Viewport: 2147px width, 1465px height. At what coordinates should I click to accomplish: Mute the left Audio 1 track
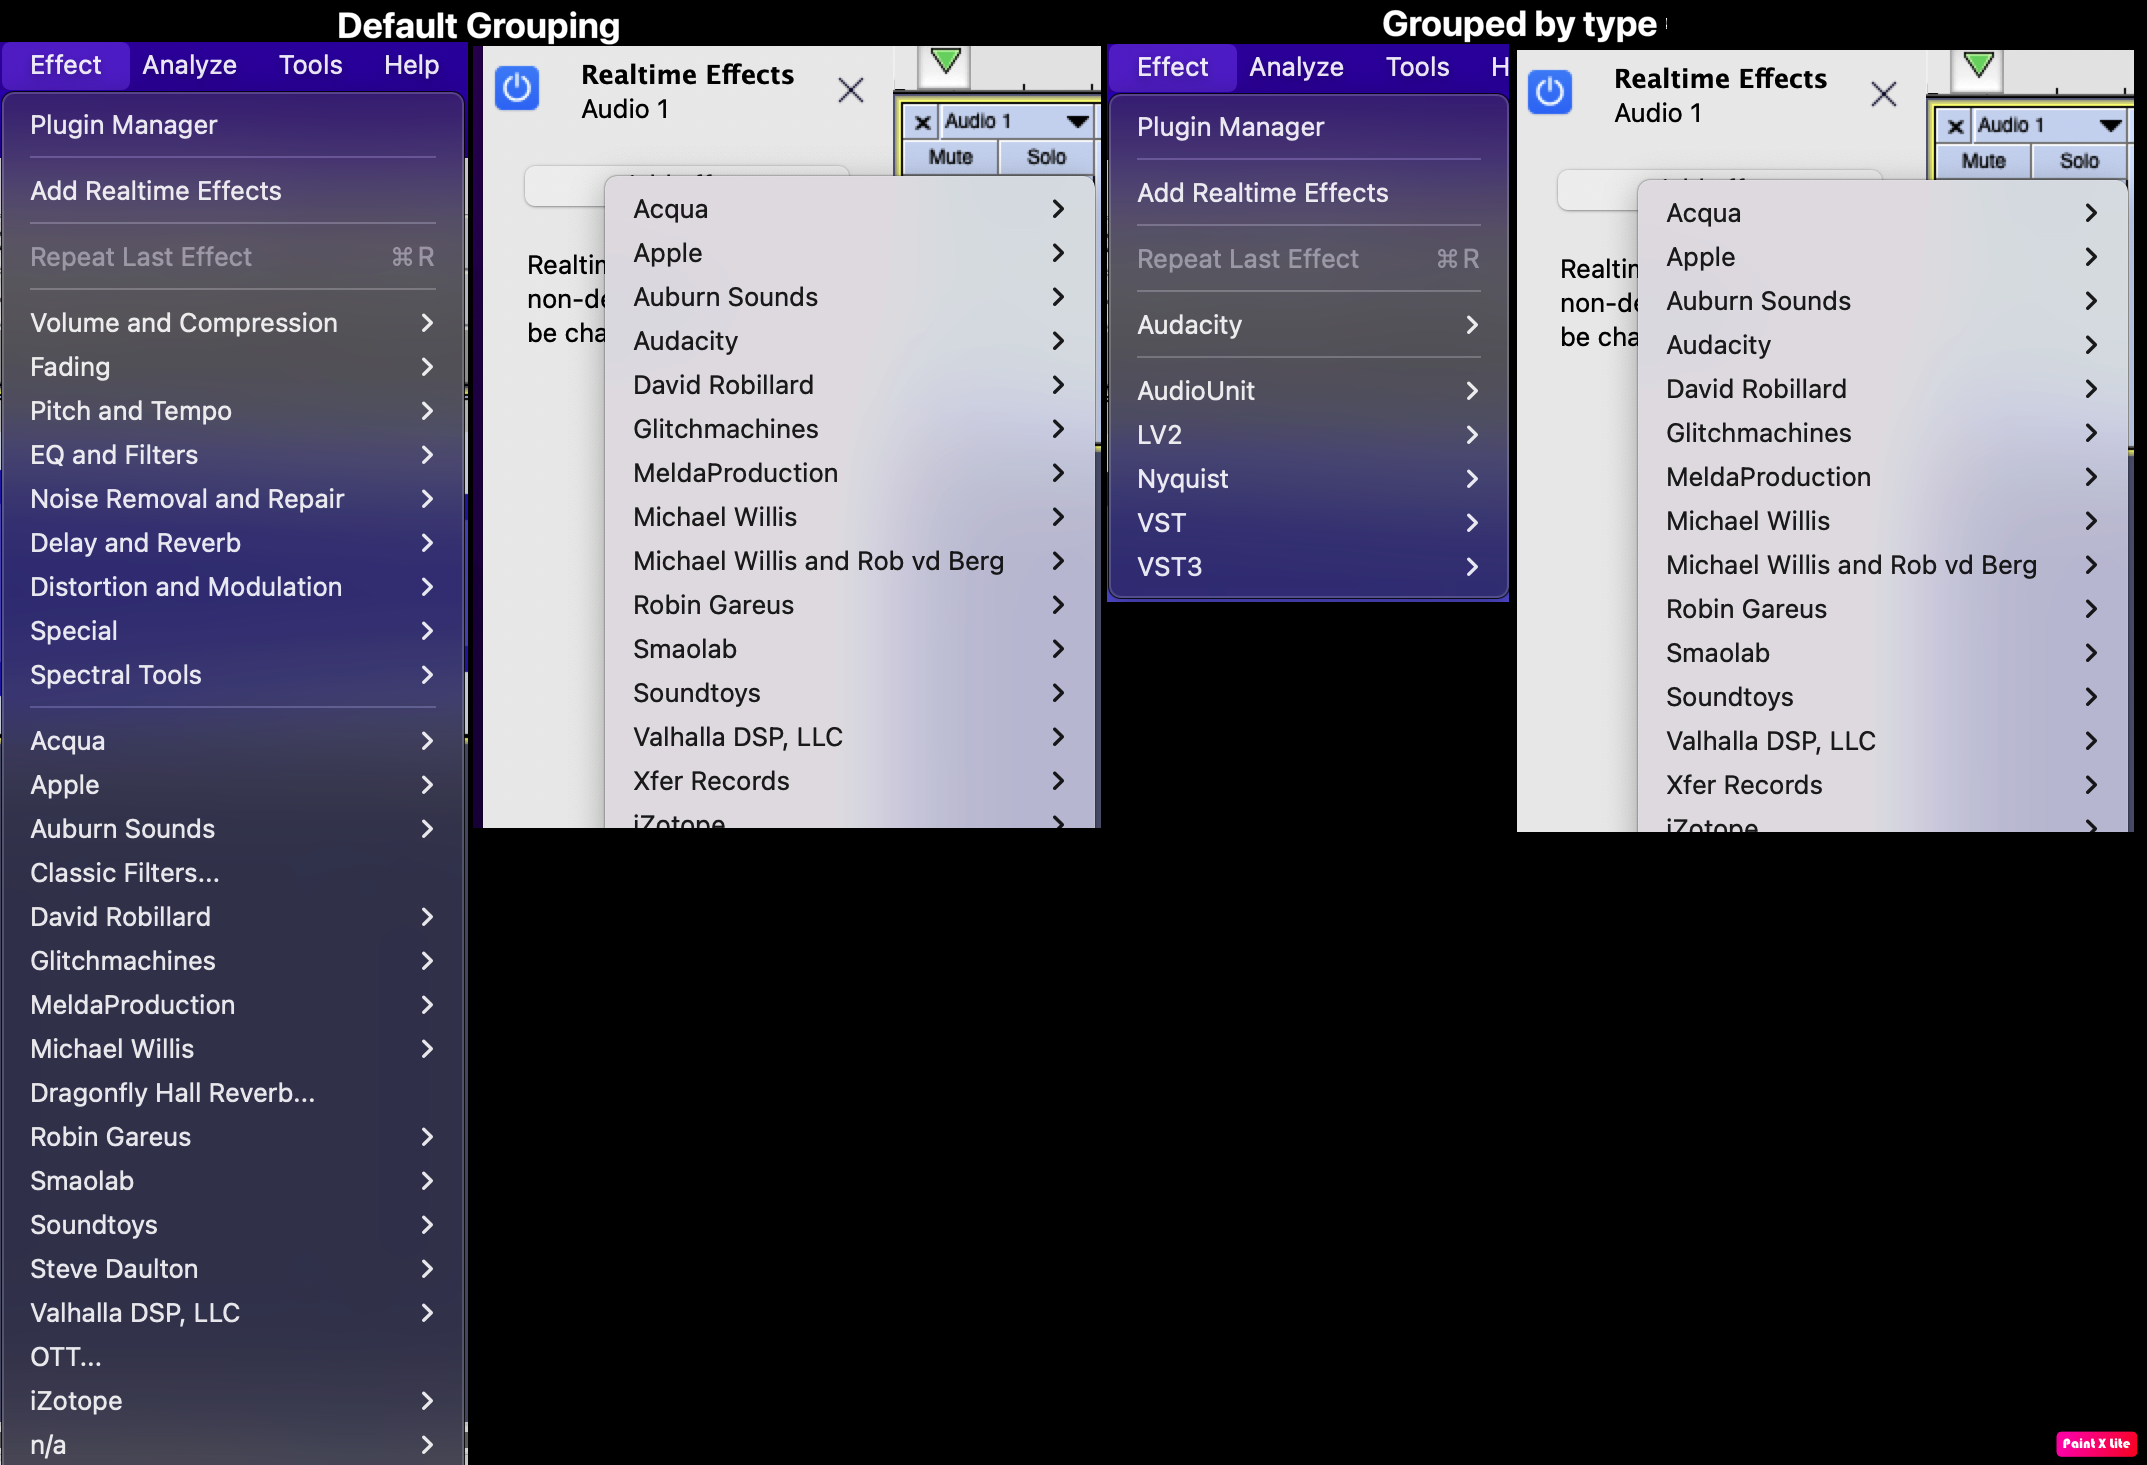[950, 157]
